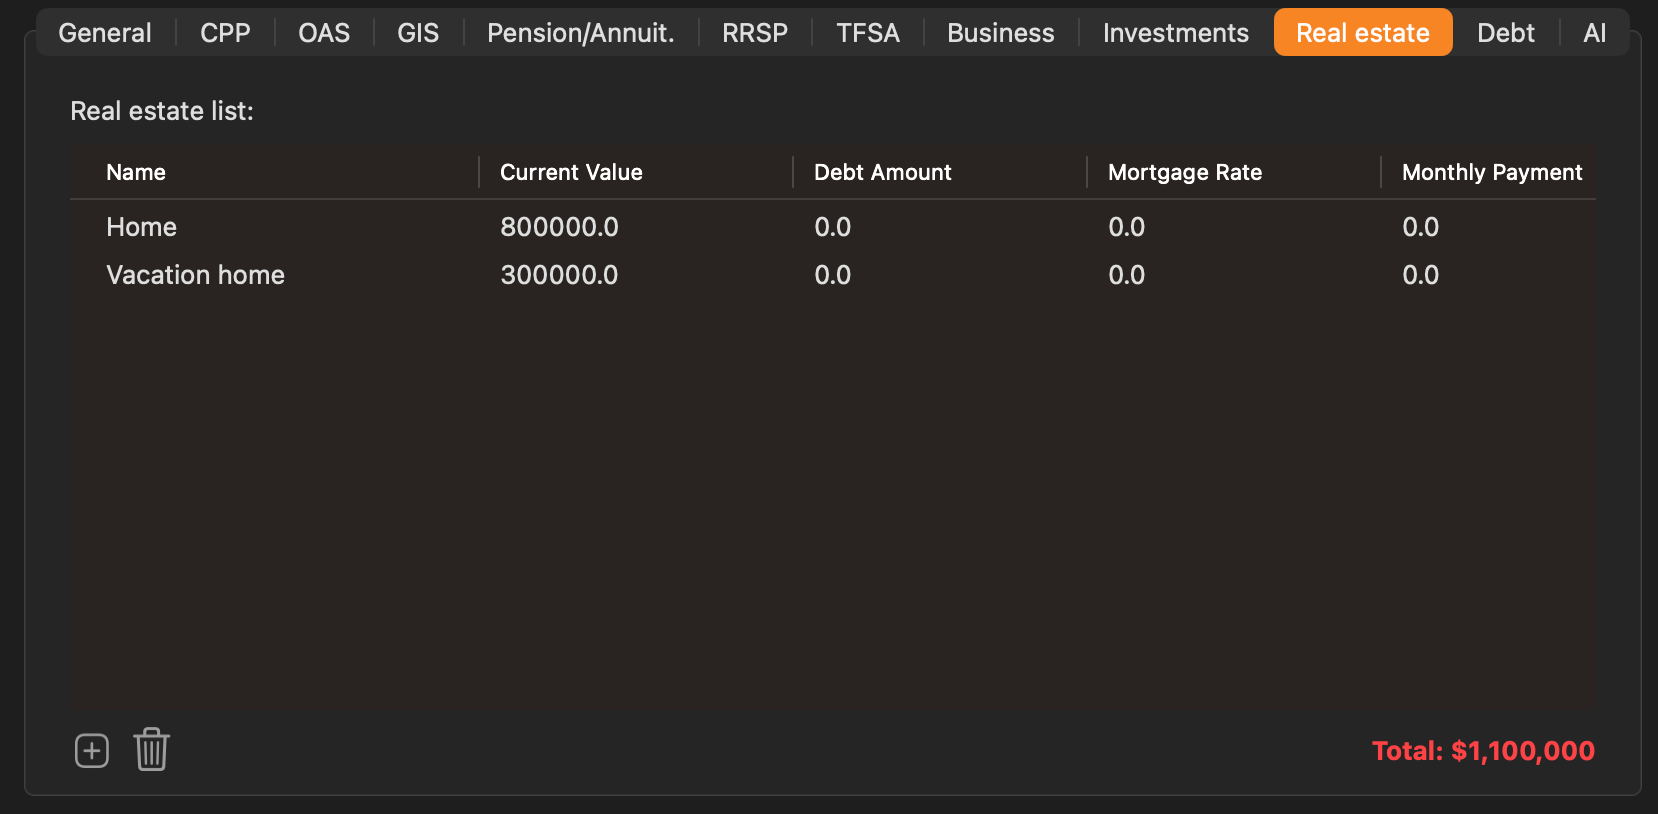Click the Monthly Payment column header
The height and width of the screenshot is (814, 1658).
[x=1492, y=172]
